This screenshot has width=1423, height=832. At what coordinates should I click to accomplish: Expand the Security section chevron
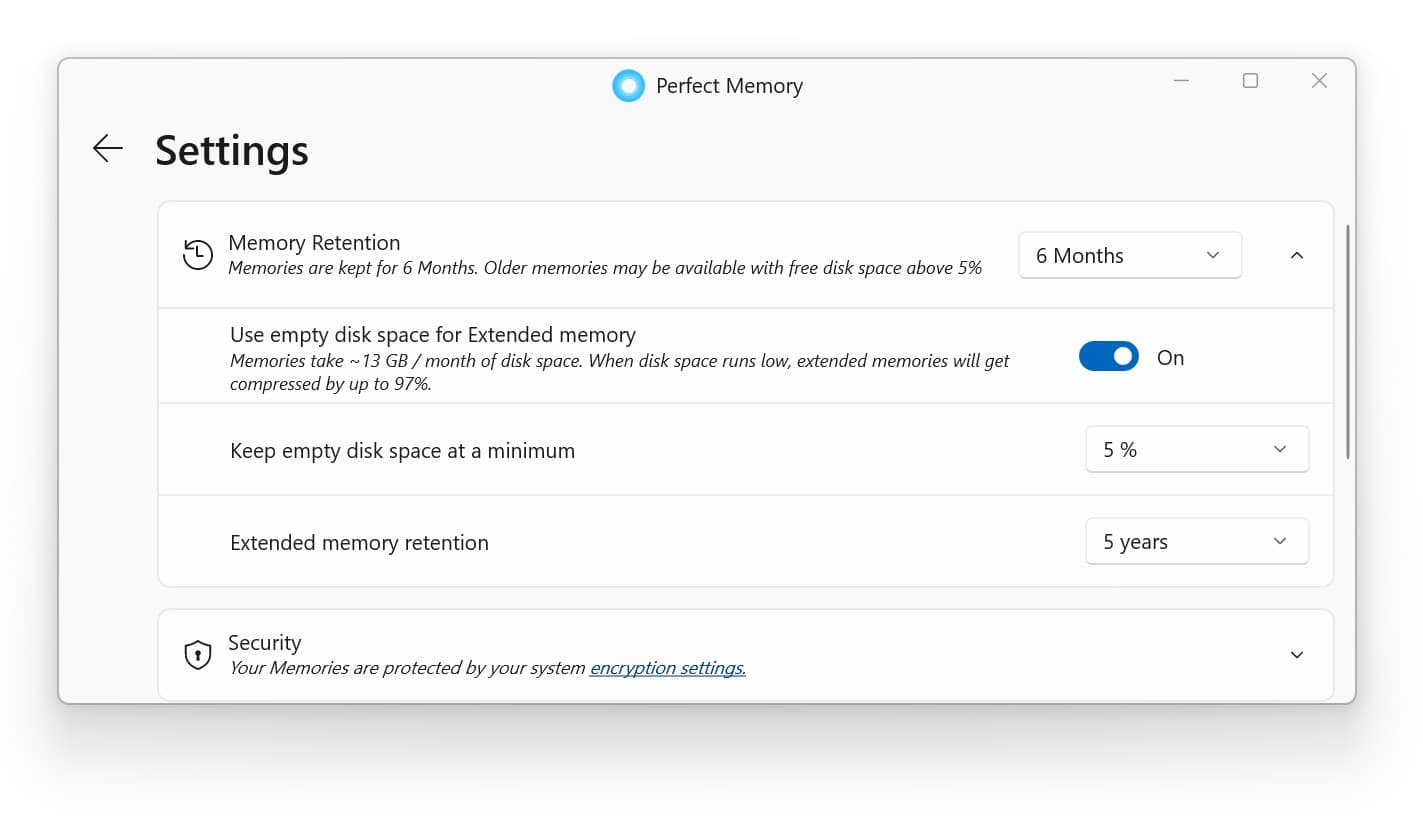[1297, 655]
